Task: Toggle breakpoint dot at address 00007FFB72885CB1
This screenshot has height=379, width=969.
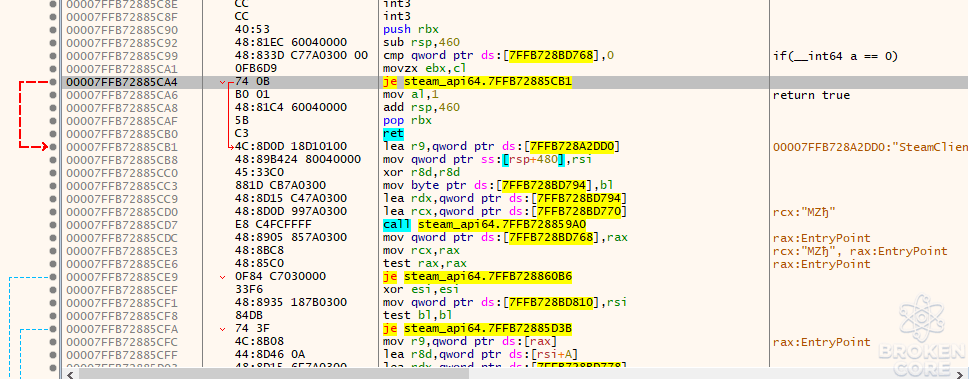Action: point(53,147)
